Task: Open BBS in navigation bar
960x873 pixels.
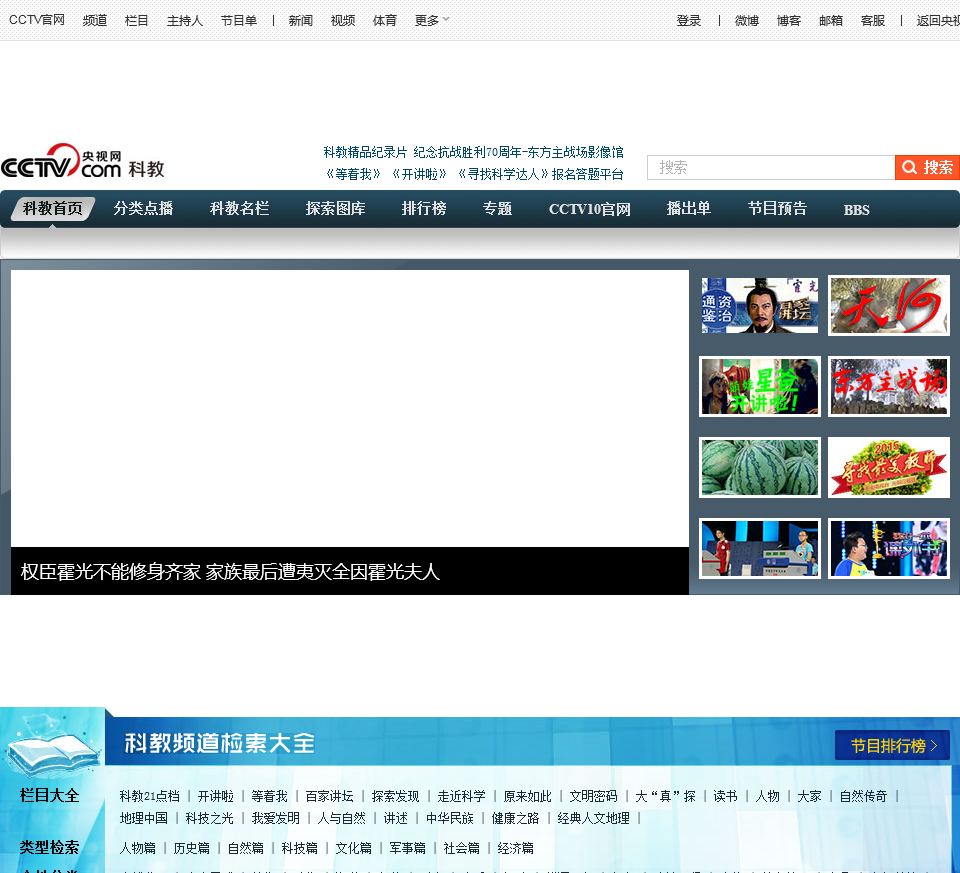Action: point(857,210)
